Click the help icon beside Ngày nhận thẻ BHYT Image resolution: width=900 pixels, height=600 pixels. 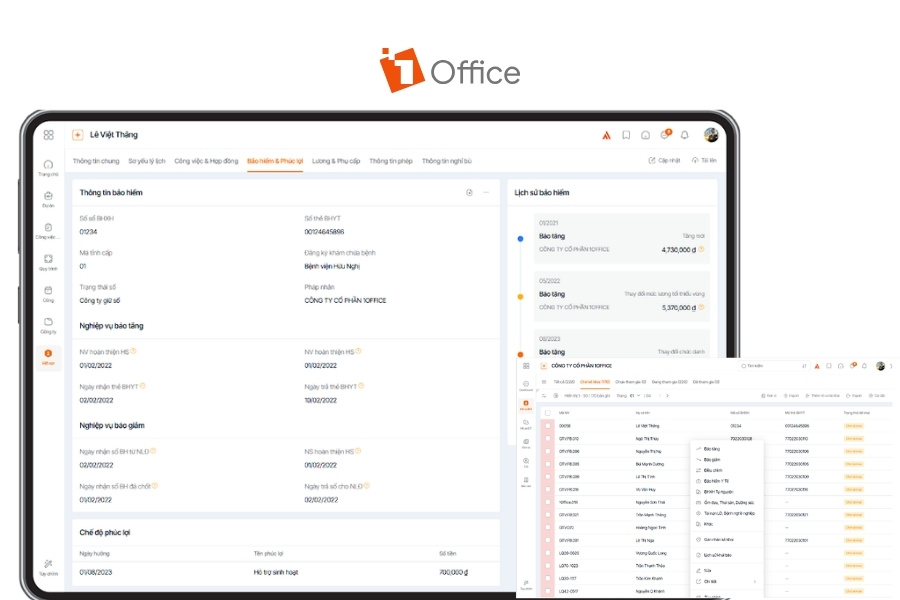143,386
